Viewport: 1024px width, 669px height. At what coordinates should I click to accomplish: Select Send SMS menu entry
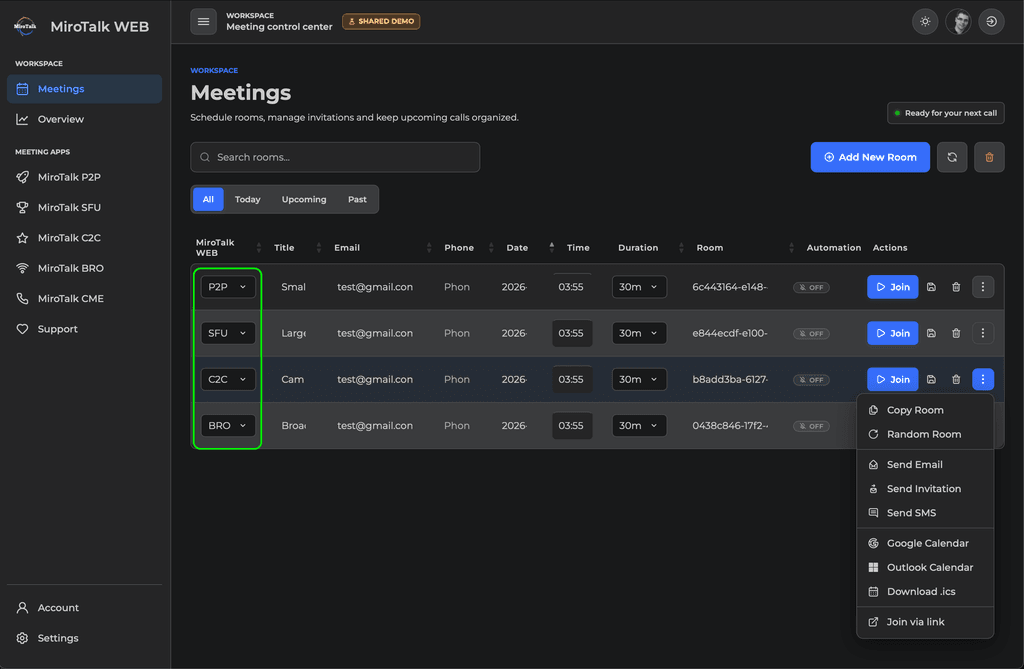[x=925, y=513]
